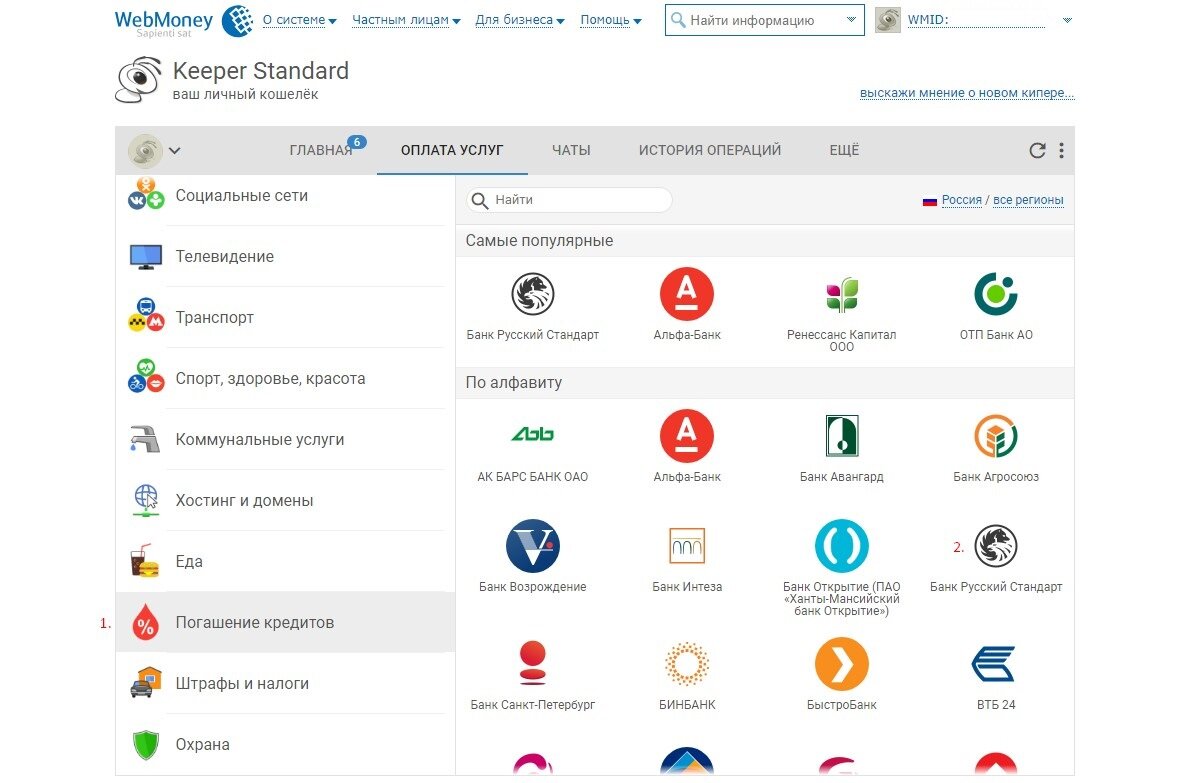Click the Спорт, здоровье, красота icon
Screen dimensions: 1200x783
(146, 378)
